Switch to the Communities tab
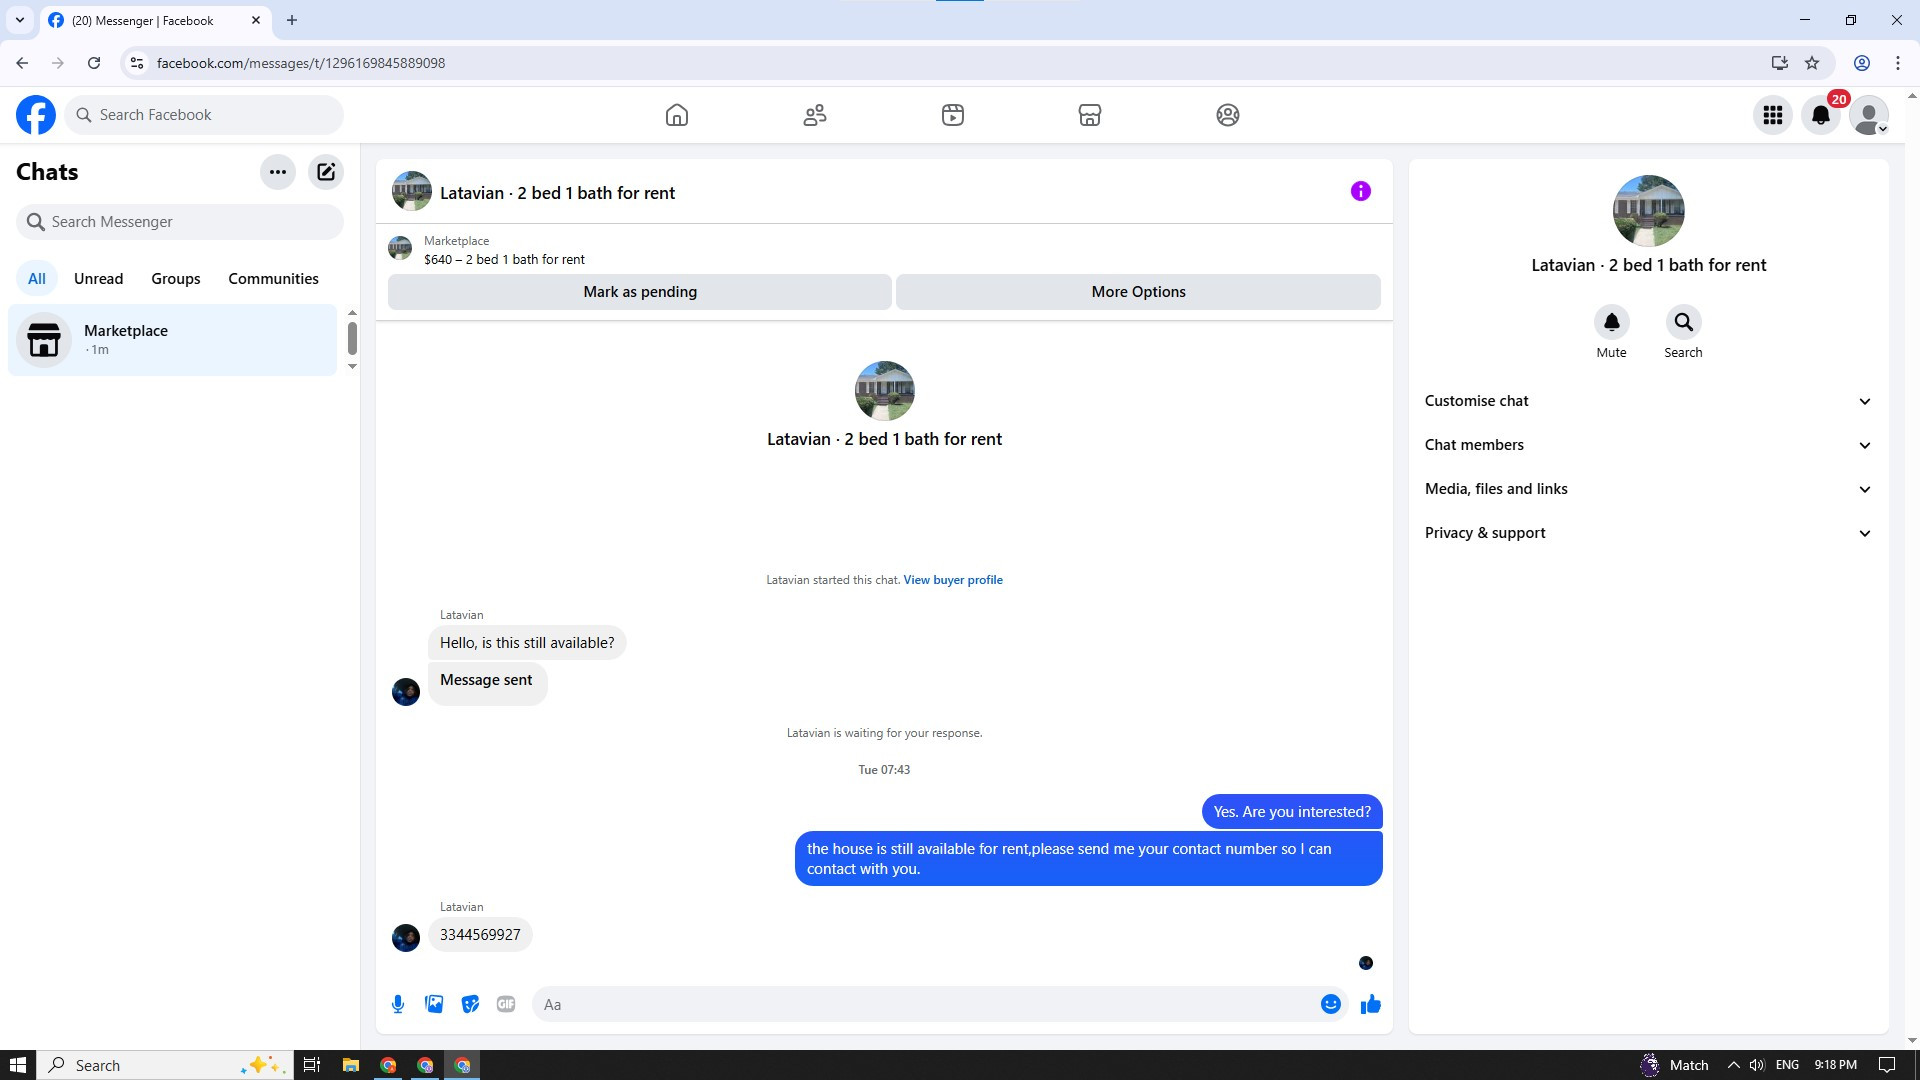This screenshot has height=1080, width=1920. [x=273, y=279]
